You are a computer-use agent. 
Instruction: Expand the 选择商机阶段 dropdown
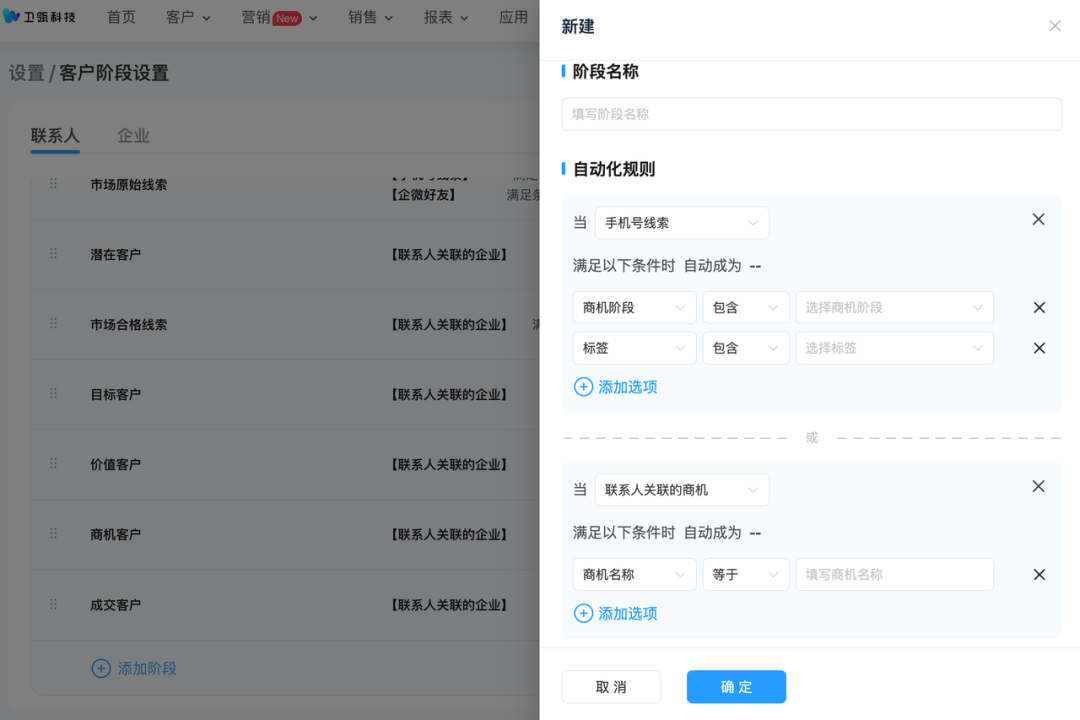[x=894, y=308]
